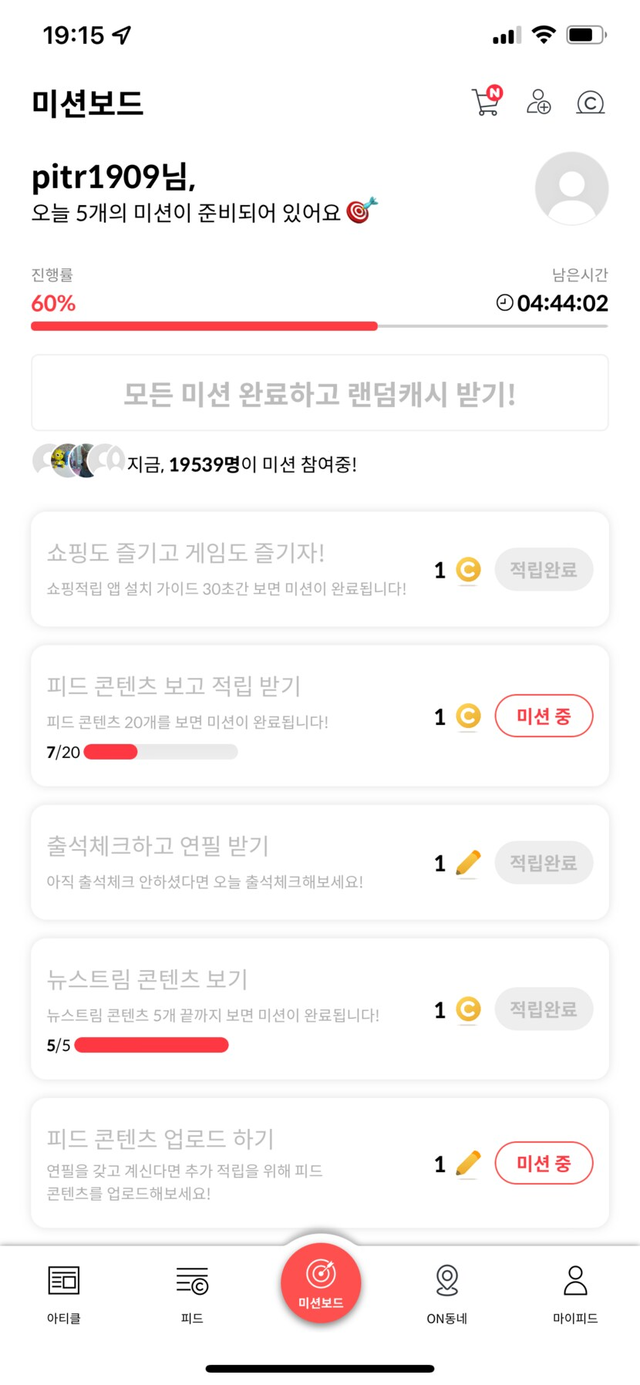Tap the mission participants avatar group
640x1385 pixels.
click(x=78, y=460)
